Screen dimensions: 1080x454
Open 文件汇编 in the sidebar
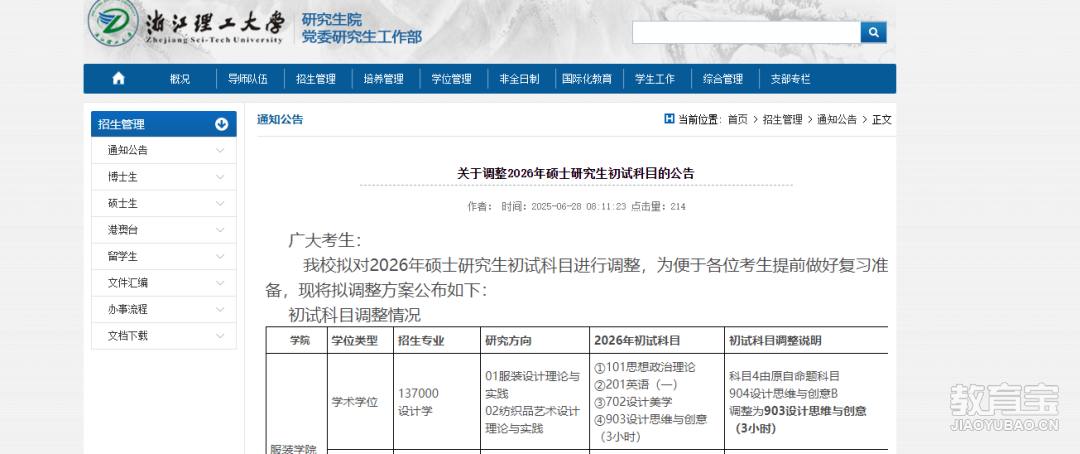point(128,283)
